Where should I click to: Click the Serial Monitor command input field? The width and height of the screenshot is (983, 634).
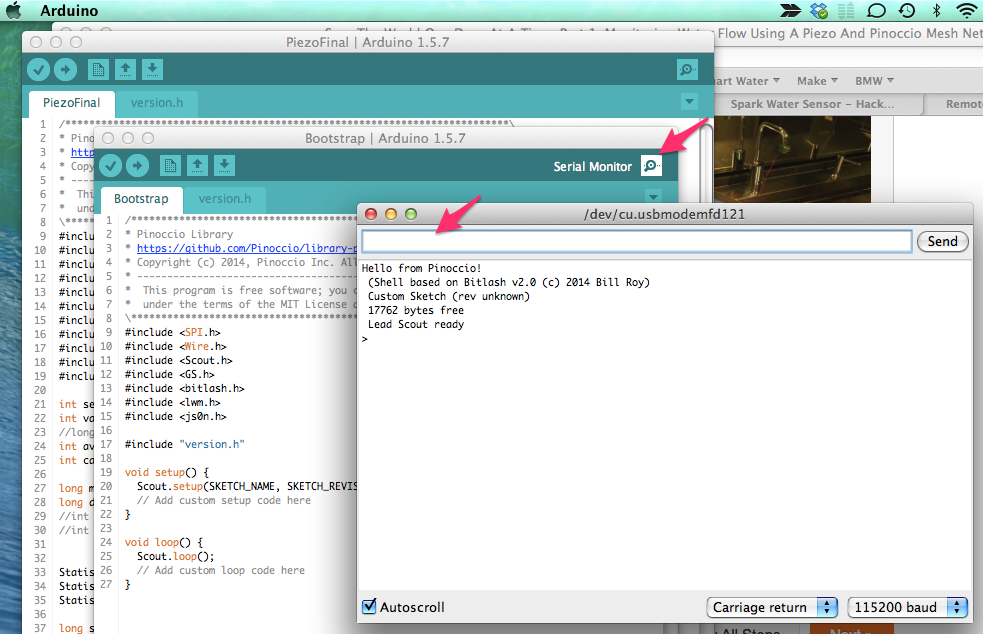(x=636, y=241)
